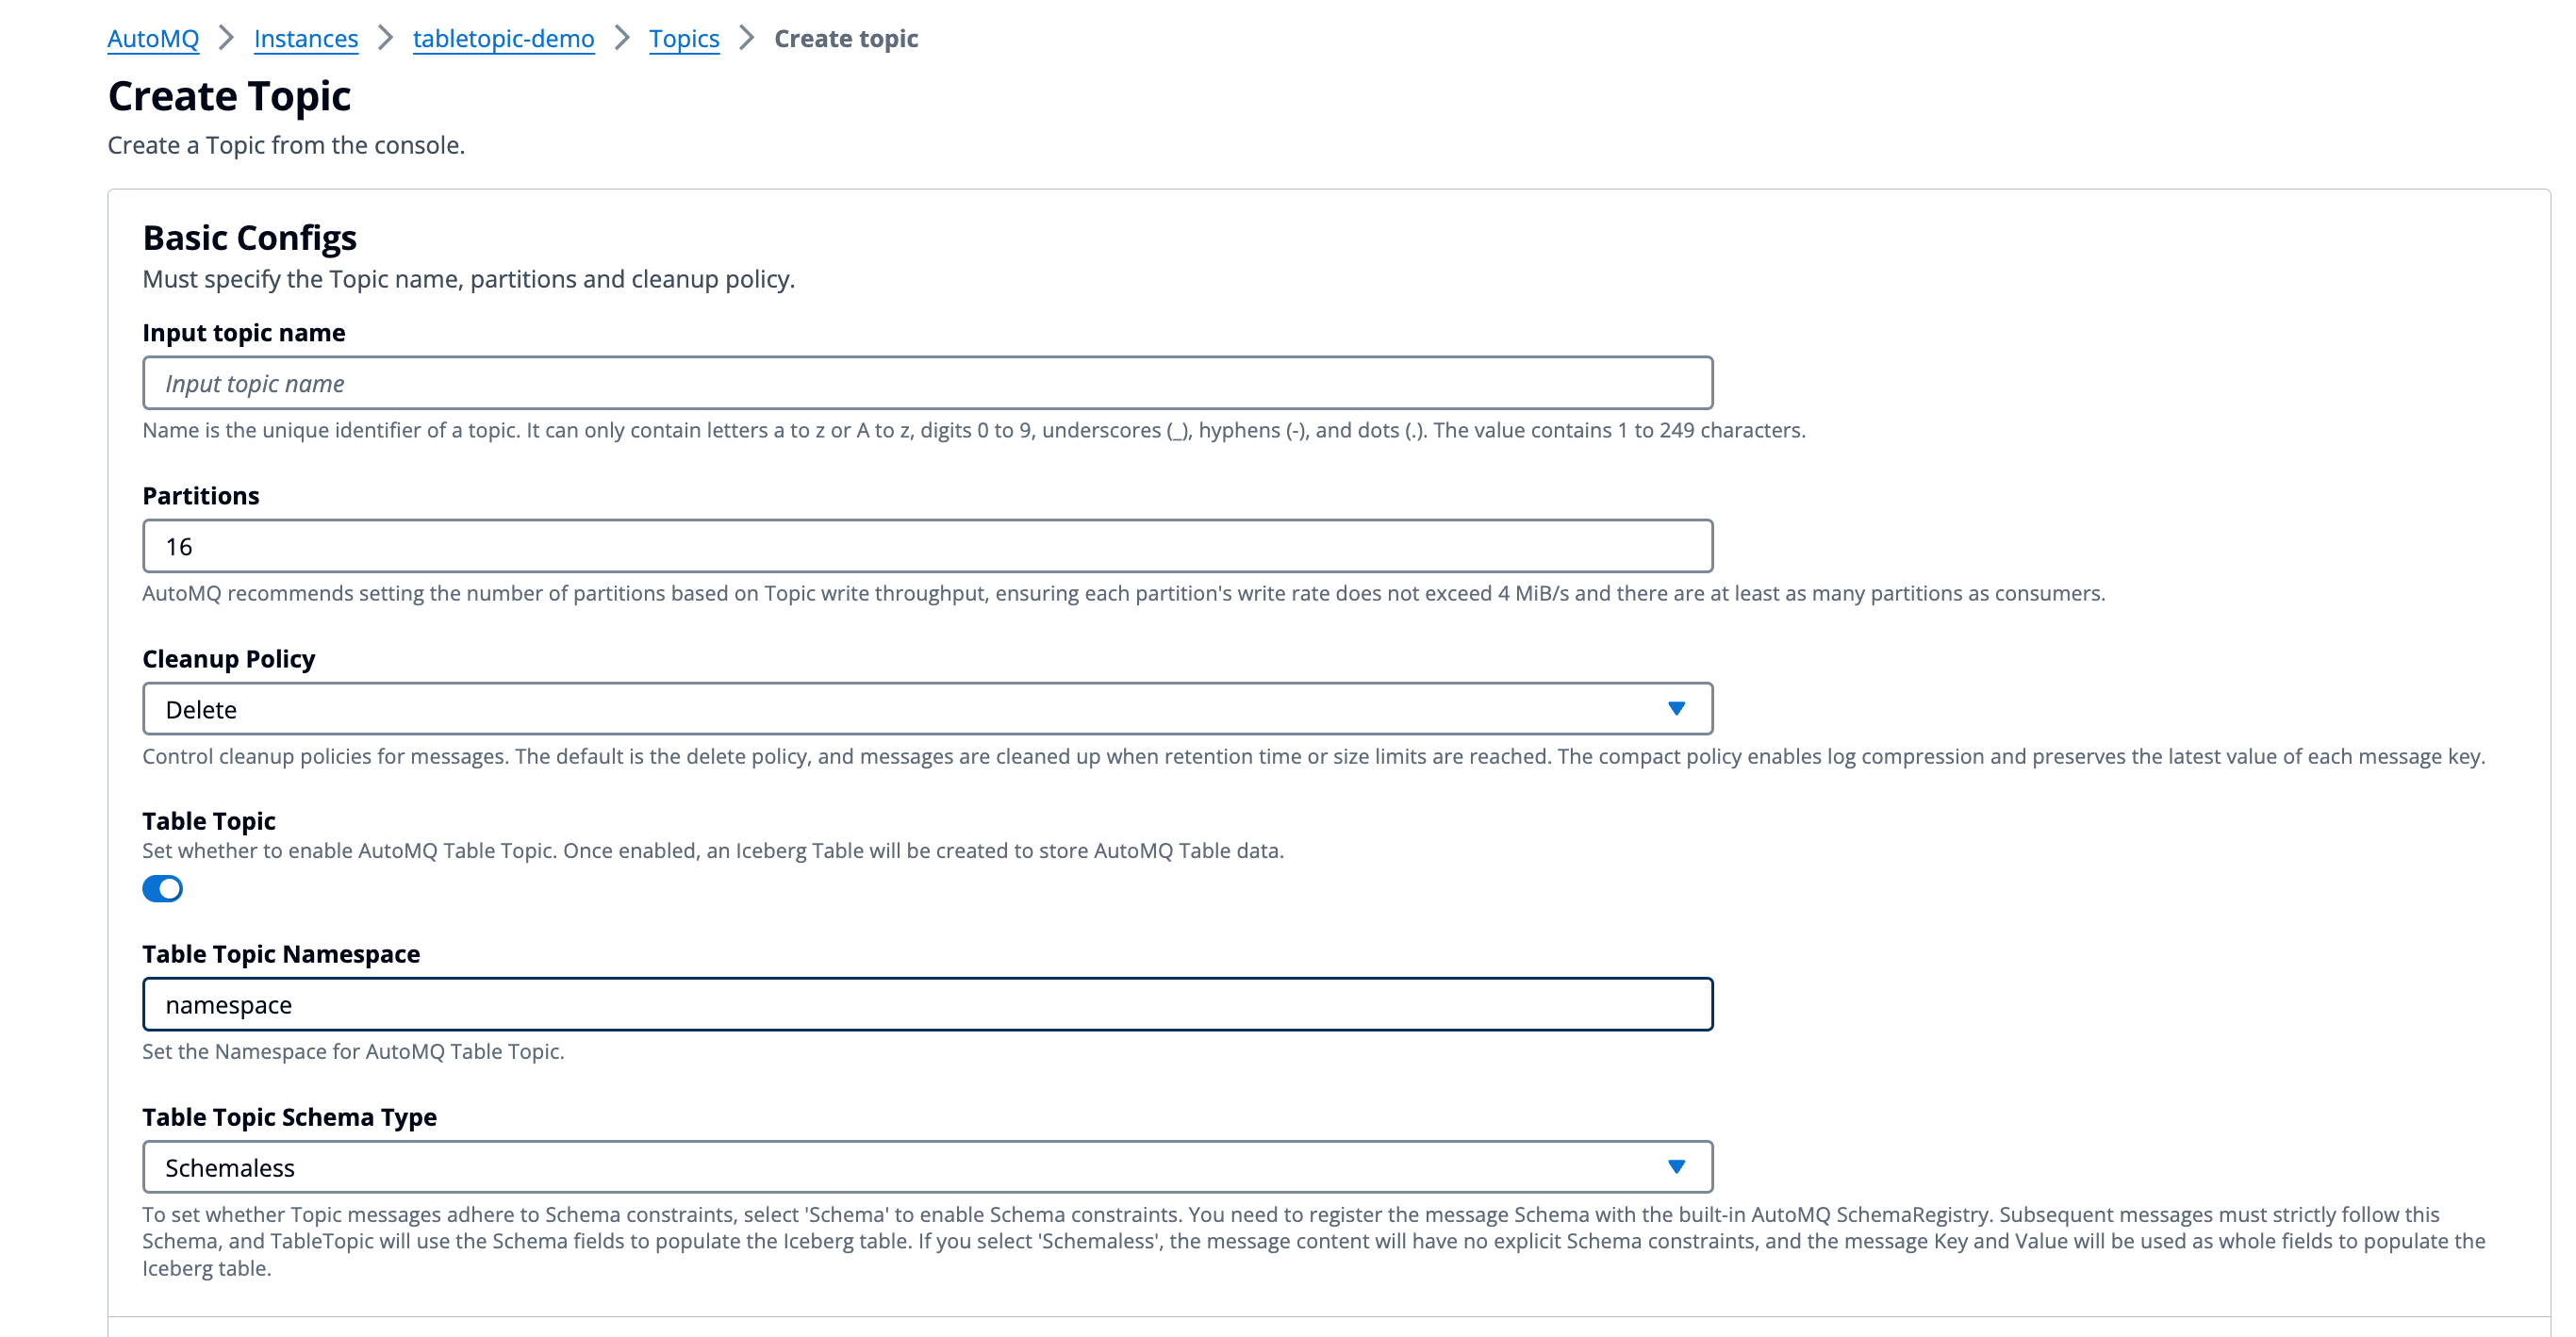Click the chevron after tabletopic-demo breadcrumb

pyautogui.click(x=621, y=38)
